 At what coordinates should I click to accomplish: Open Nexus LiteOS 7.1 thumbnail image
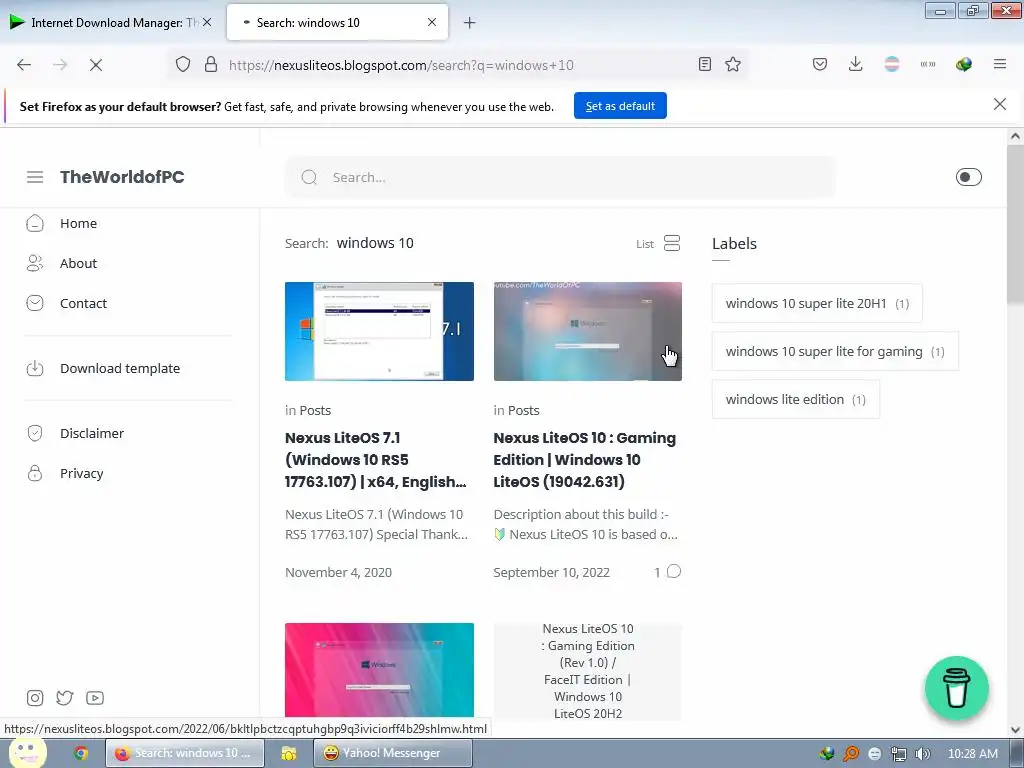click(x=379, y=331)
